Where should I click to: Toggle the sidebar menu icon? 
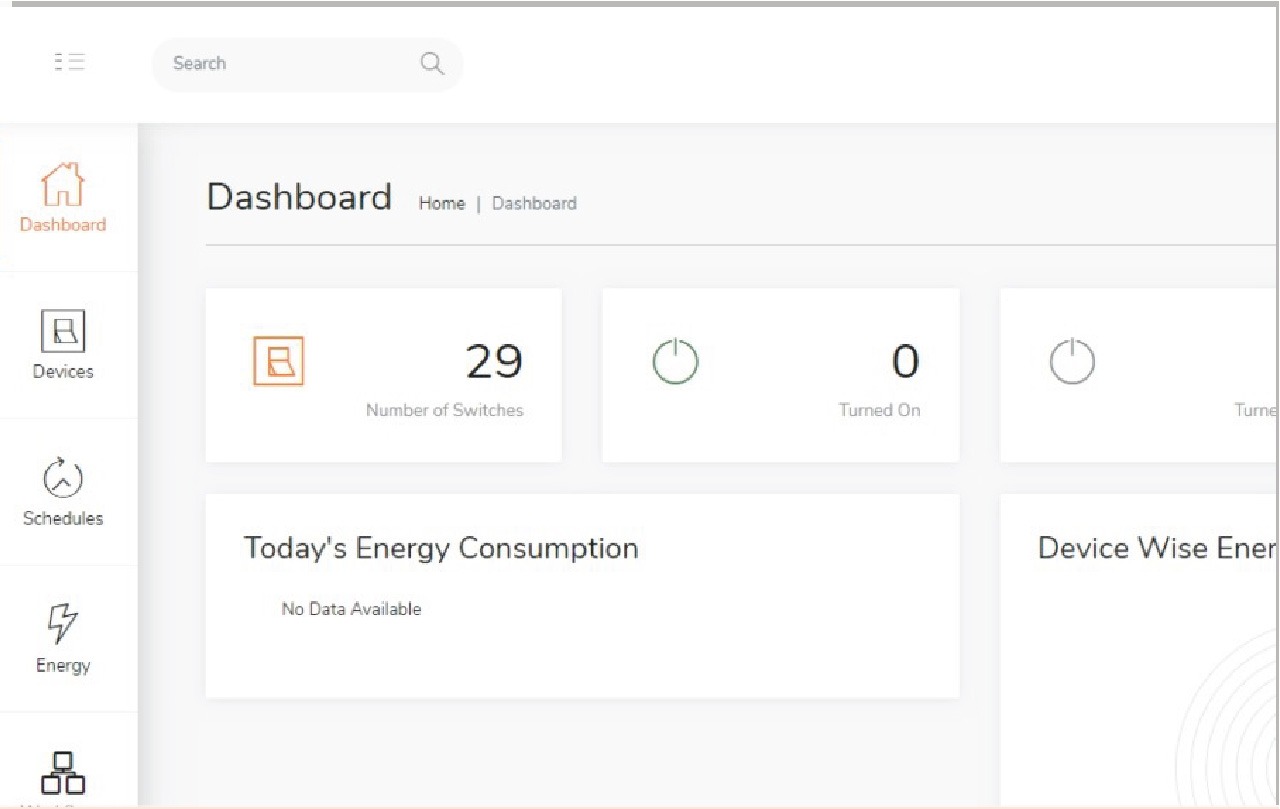coord(69,63)
